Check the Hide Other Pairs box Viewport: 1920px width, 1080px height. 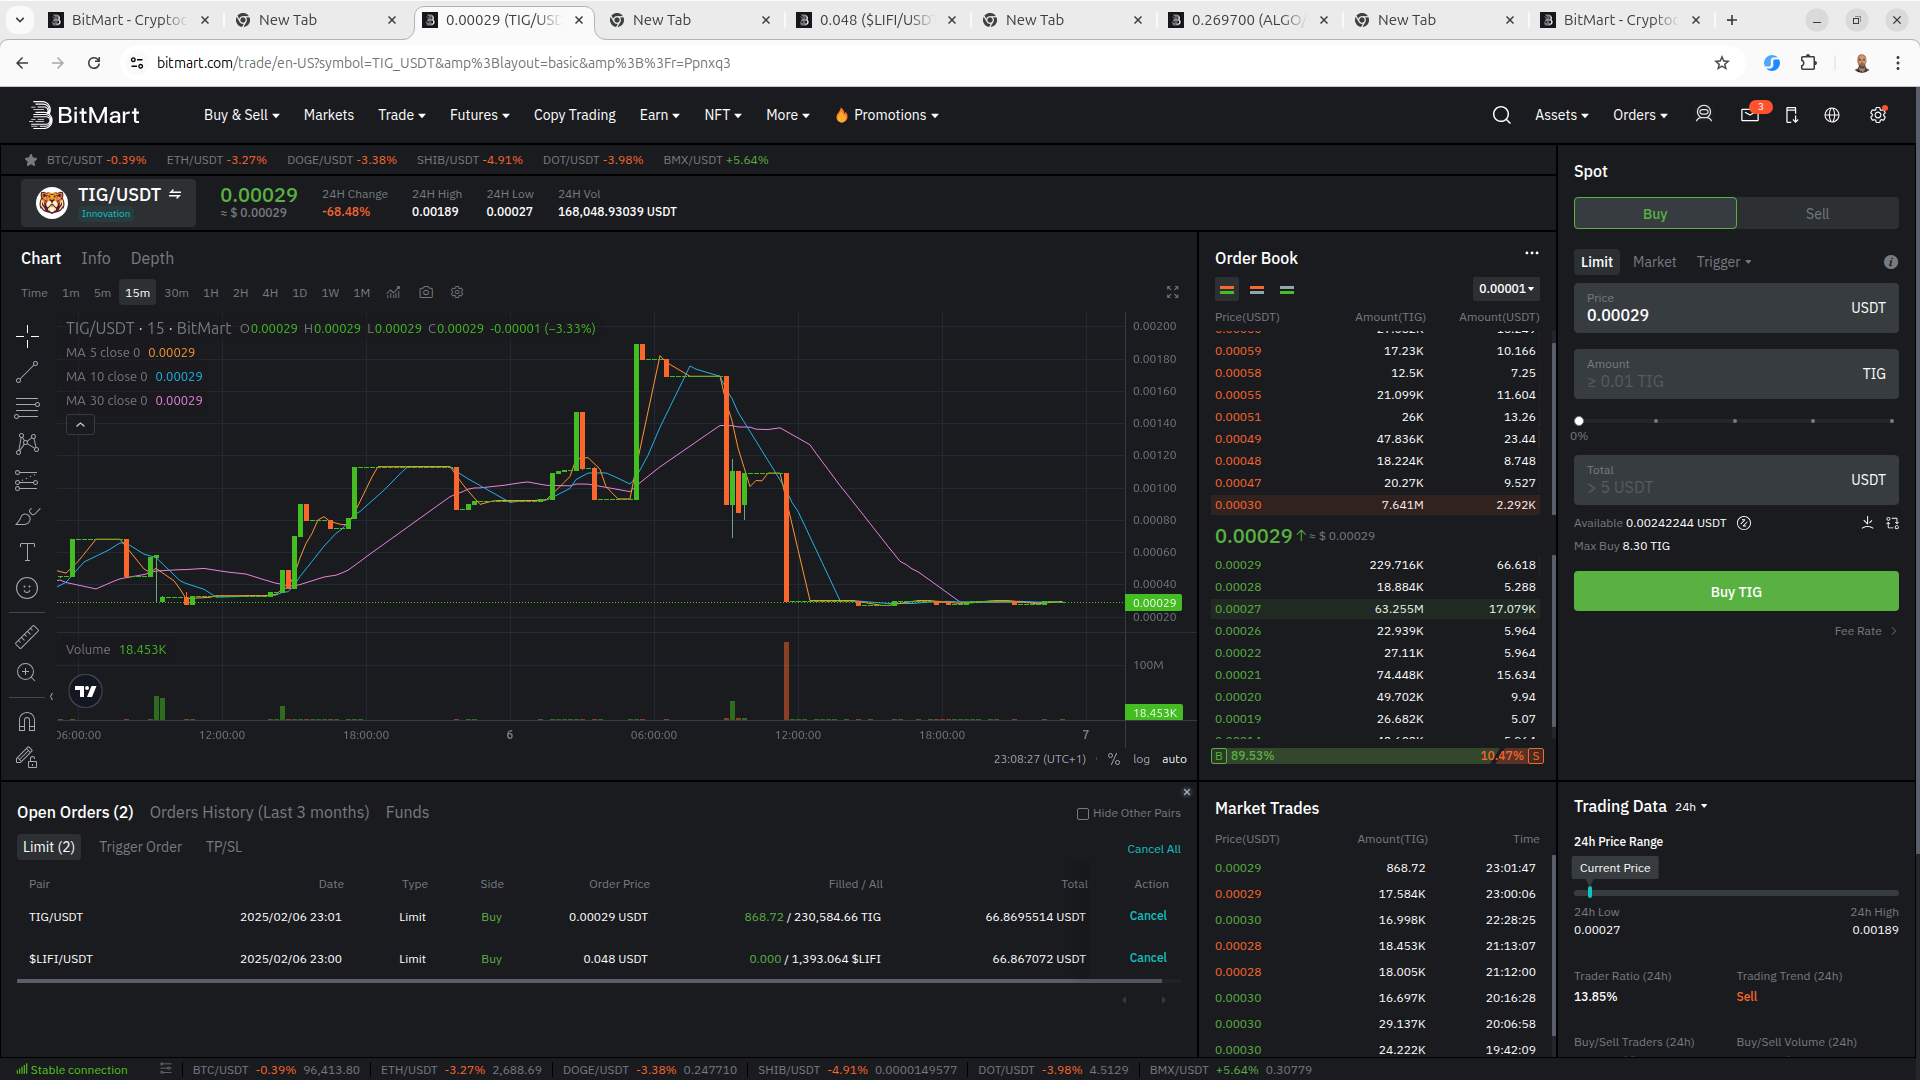tap(1082, 814)
